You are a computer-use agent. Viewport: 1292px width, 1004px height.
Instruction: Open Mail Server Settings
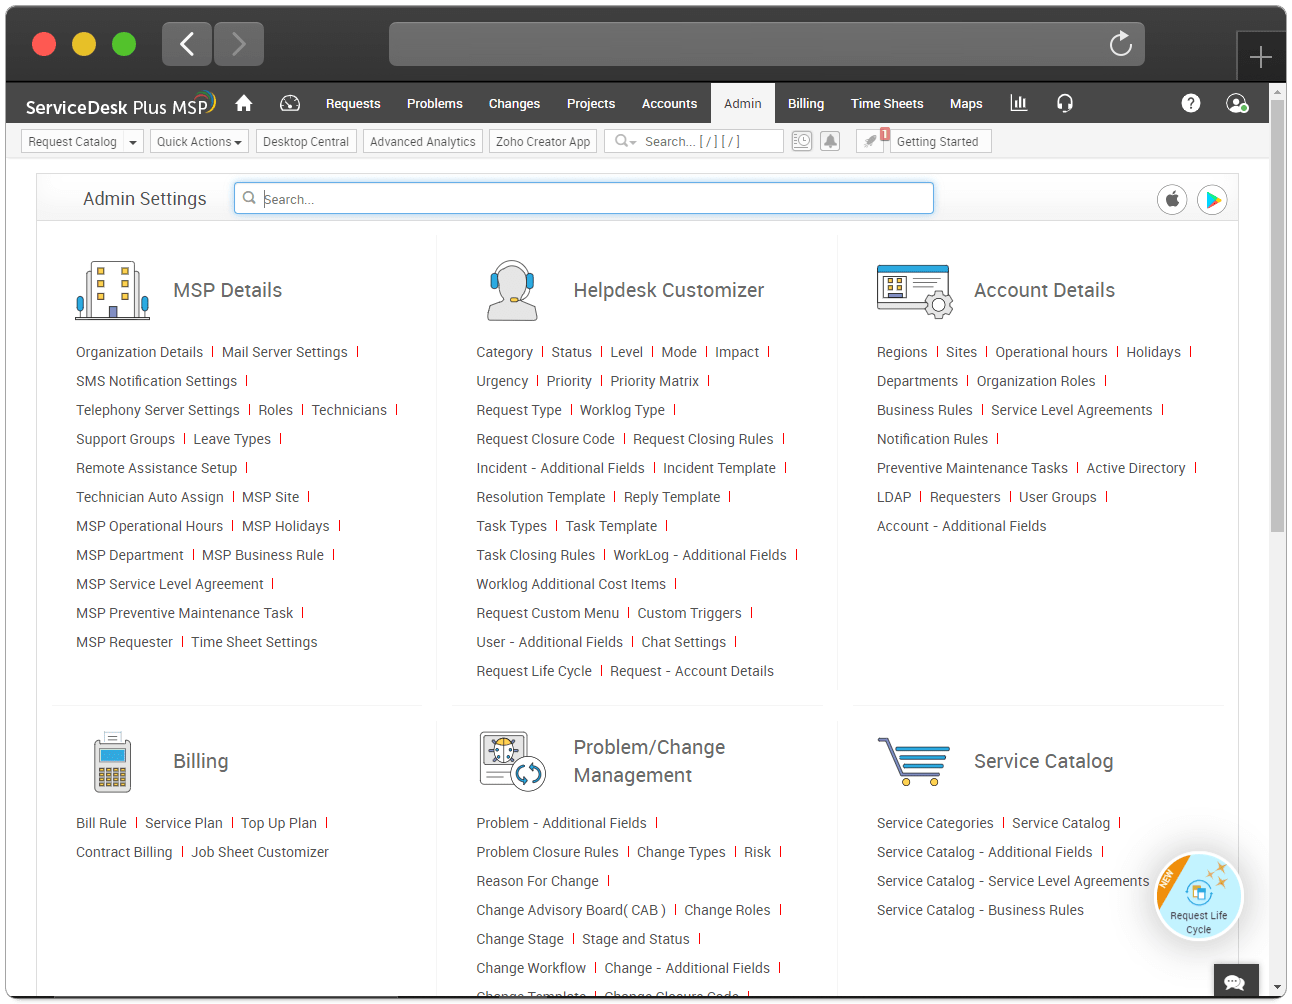(285, 352)
